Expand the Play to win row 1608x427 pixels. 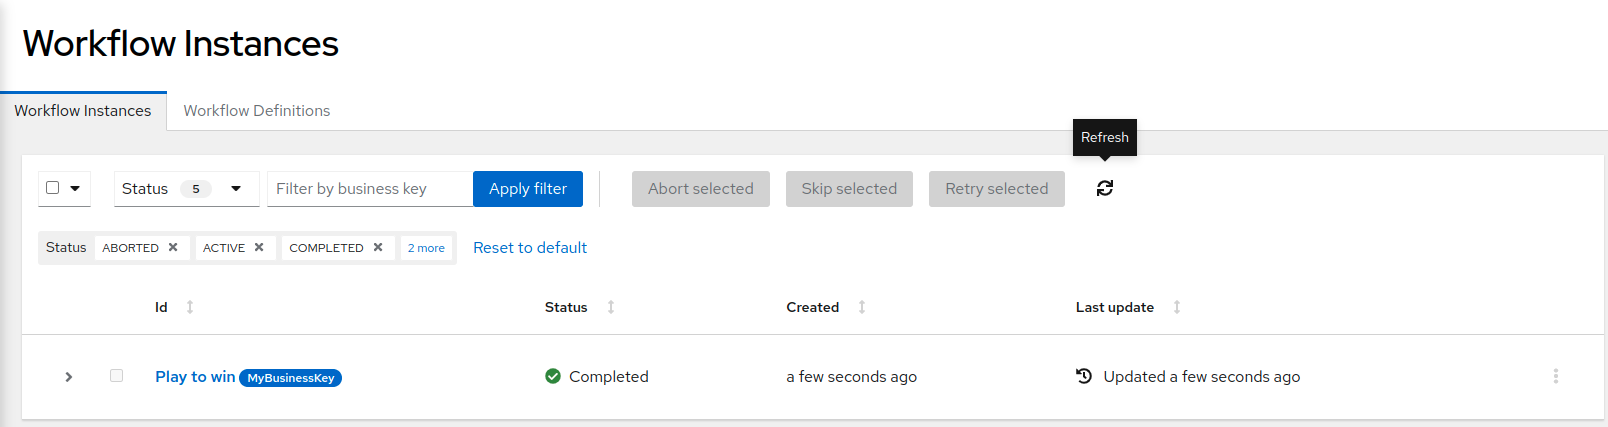pos(68,377)
